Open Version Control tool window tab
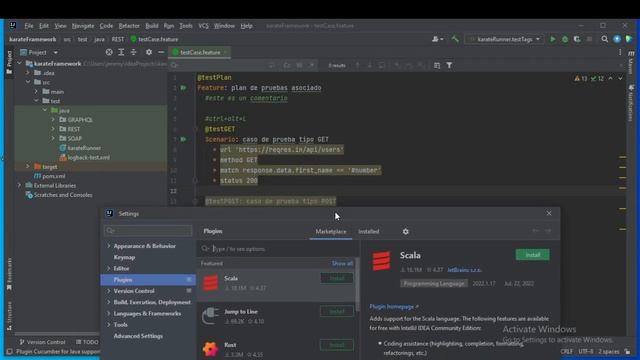This screenshot has width=640, height=360. [x=42, y=342]
